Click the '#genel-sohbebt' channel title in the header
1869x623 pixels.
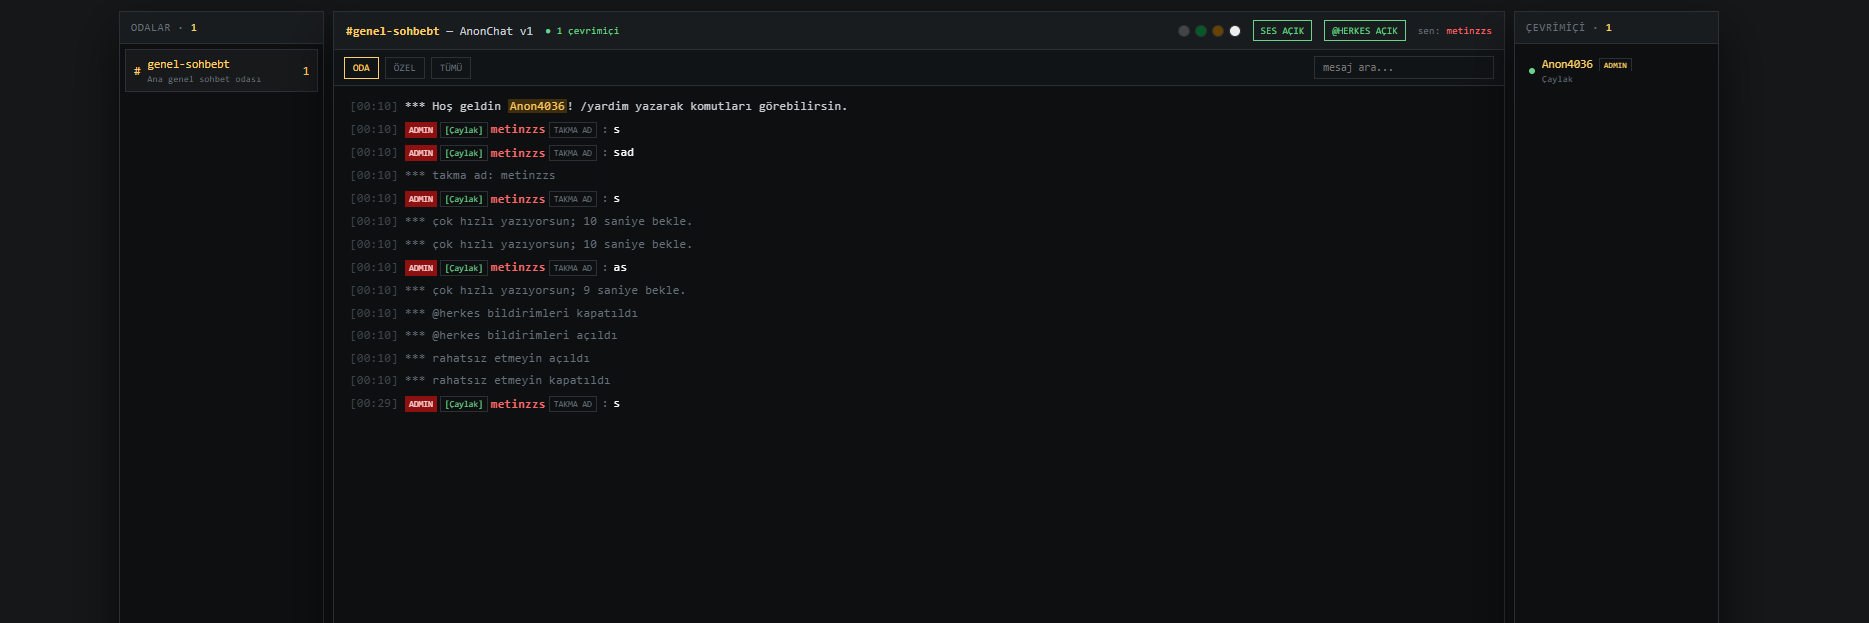point(393,31)
